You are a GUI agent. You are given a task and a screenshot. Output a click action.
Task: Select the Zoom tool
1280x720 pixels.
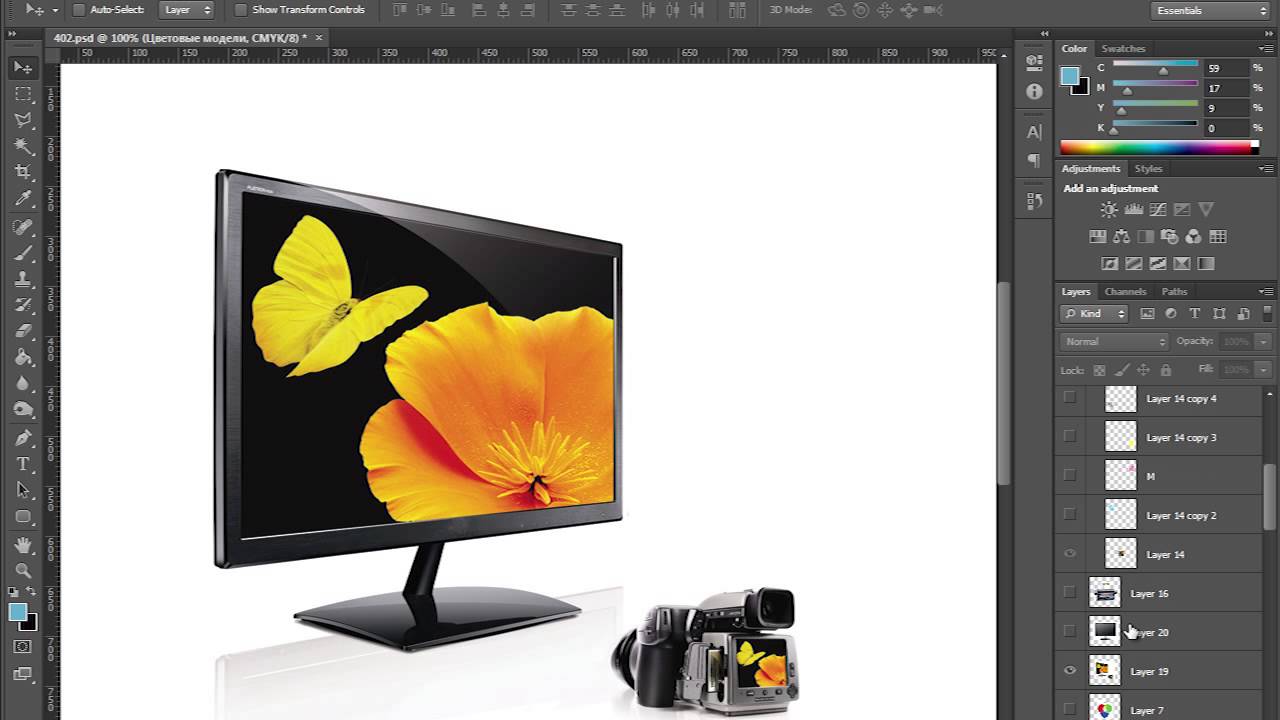tap(23, 571)
